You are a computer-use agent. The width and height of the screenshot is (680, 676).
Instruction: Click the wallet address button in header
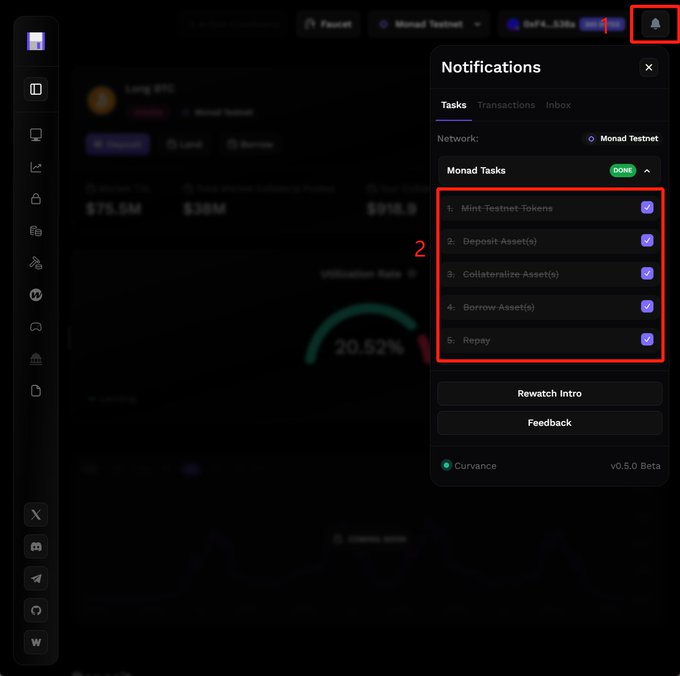click(566, 24)
